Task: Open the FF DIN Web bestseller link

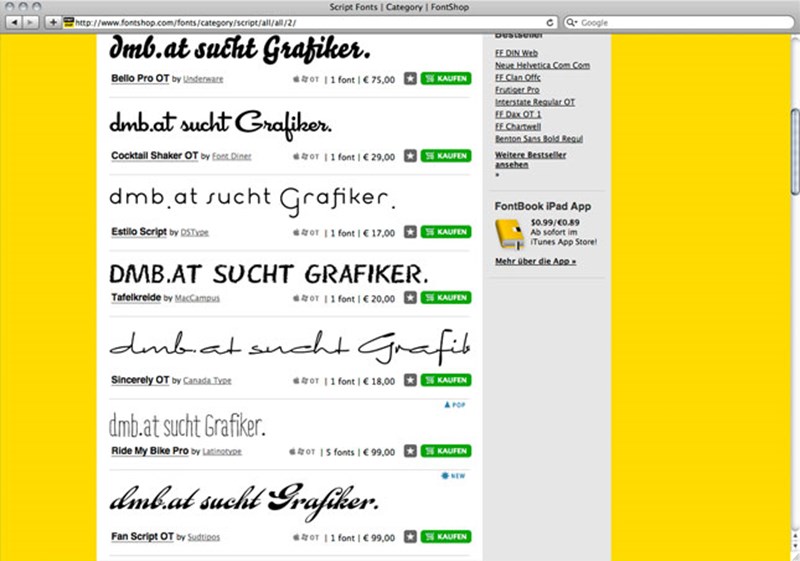Action: pos(516,53)
